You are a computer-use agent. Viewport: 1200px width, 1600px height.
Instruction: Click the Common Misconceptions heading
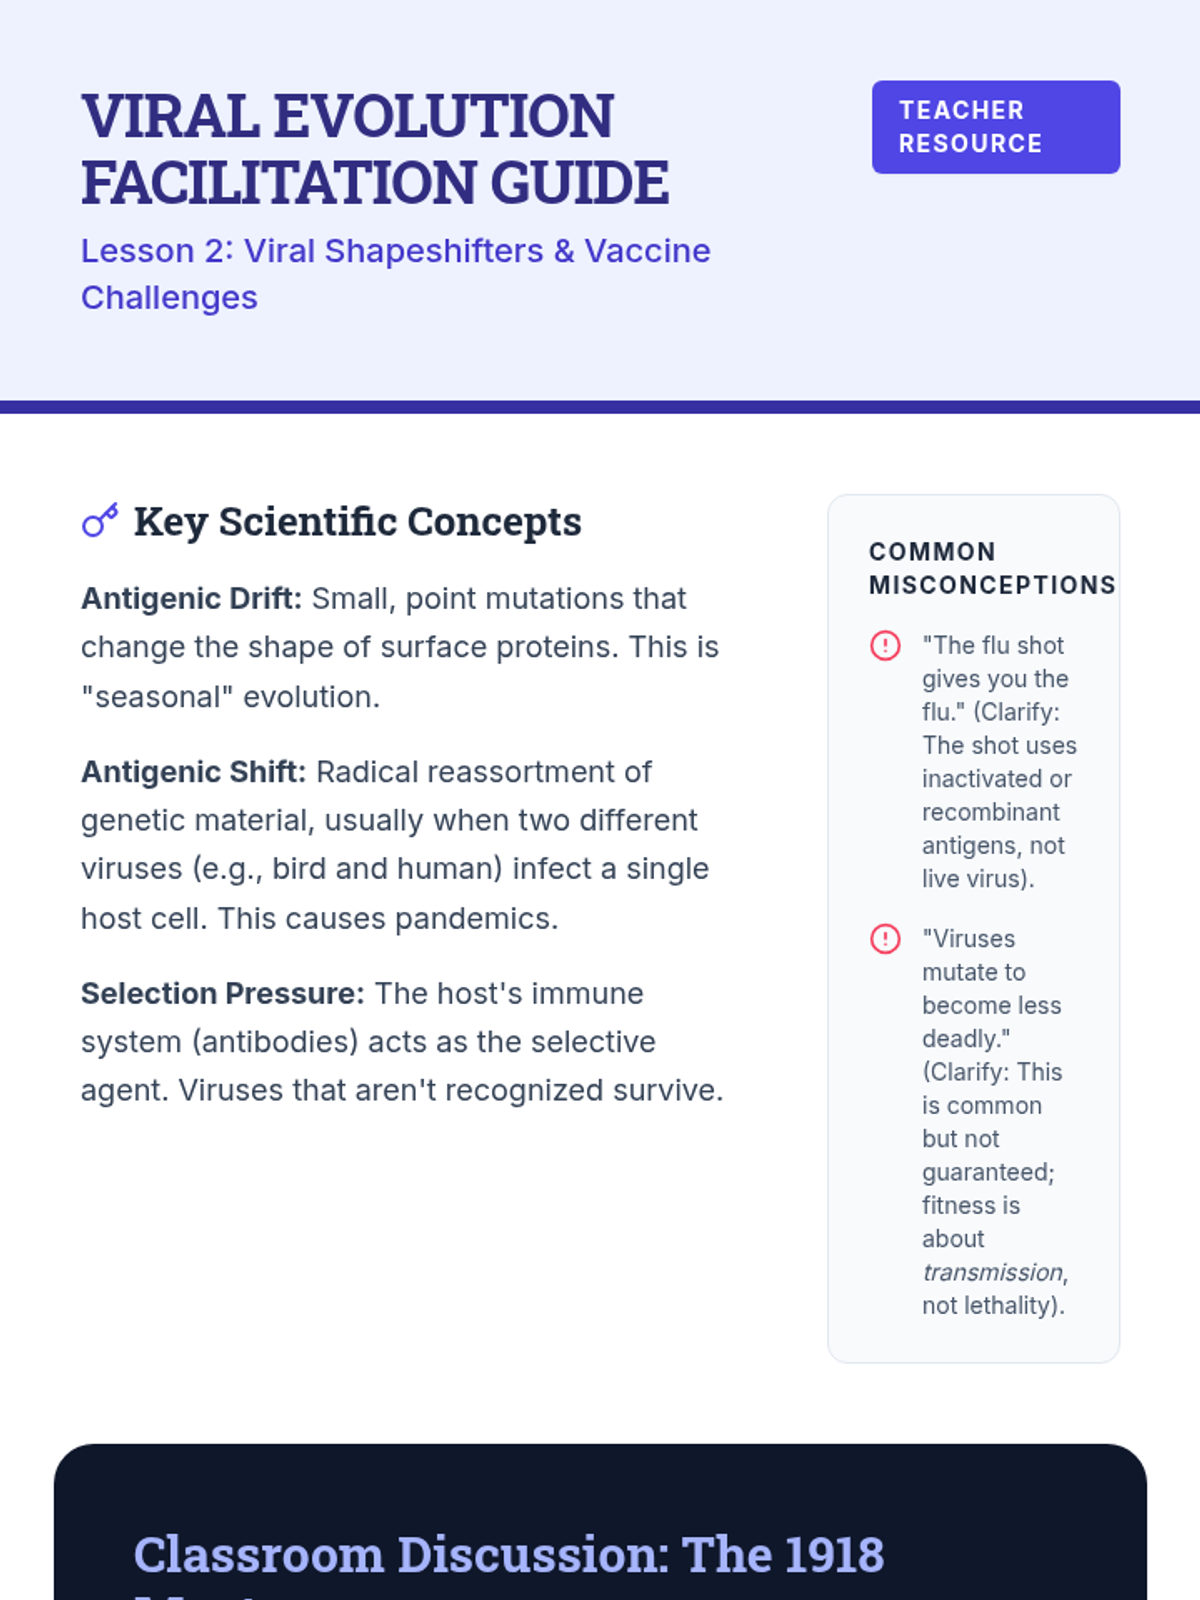(x=990, y=568)
